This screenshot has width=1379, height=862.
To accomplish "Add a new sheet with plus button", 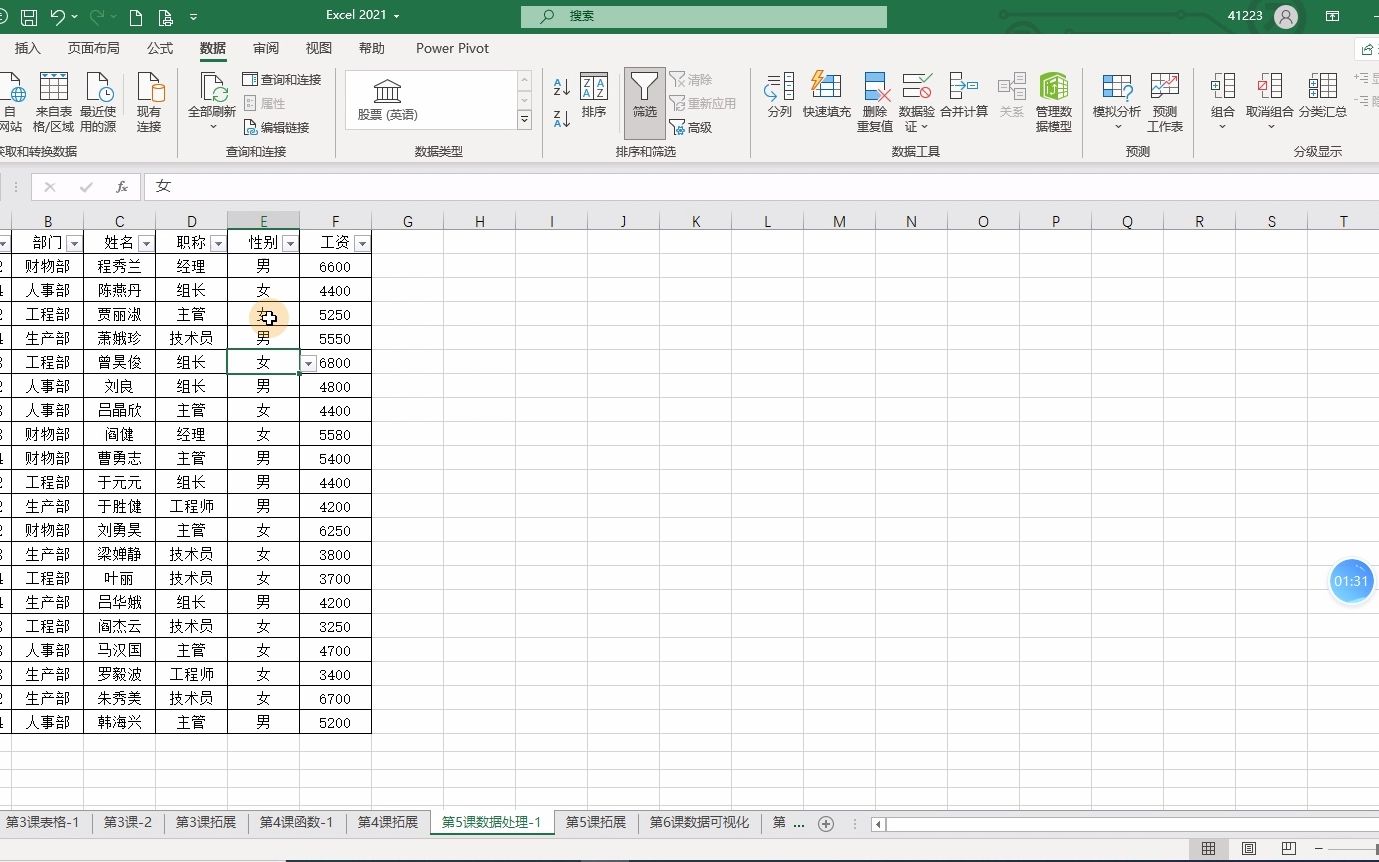I will tap(826, 824).
